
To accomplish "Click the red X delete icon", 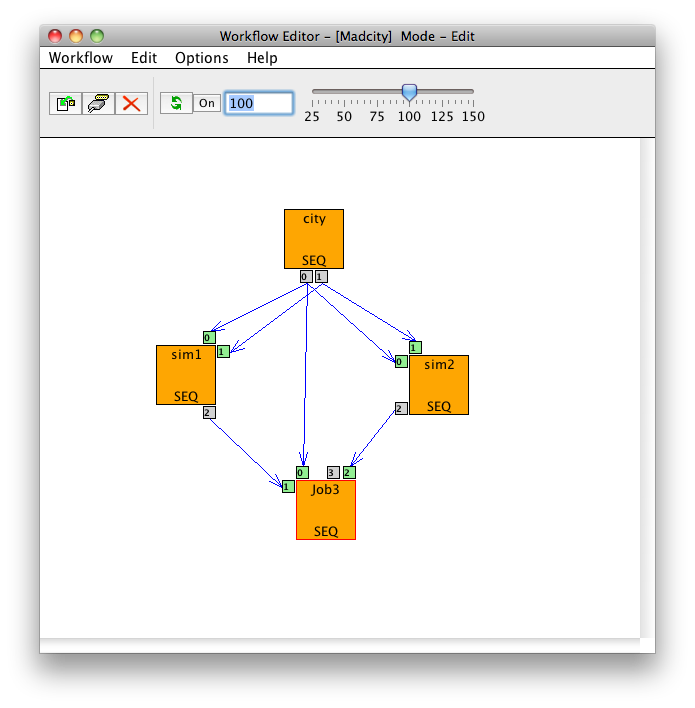I will tap(130, 103).
